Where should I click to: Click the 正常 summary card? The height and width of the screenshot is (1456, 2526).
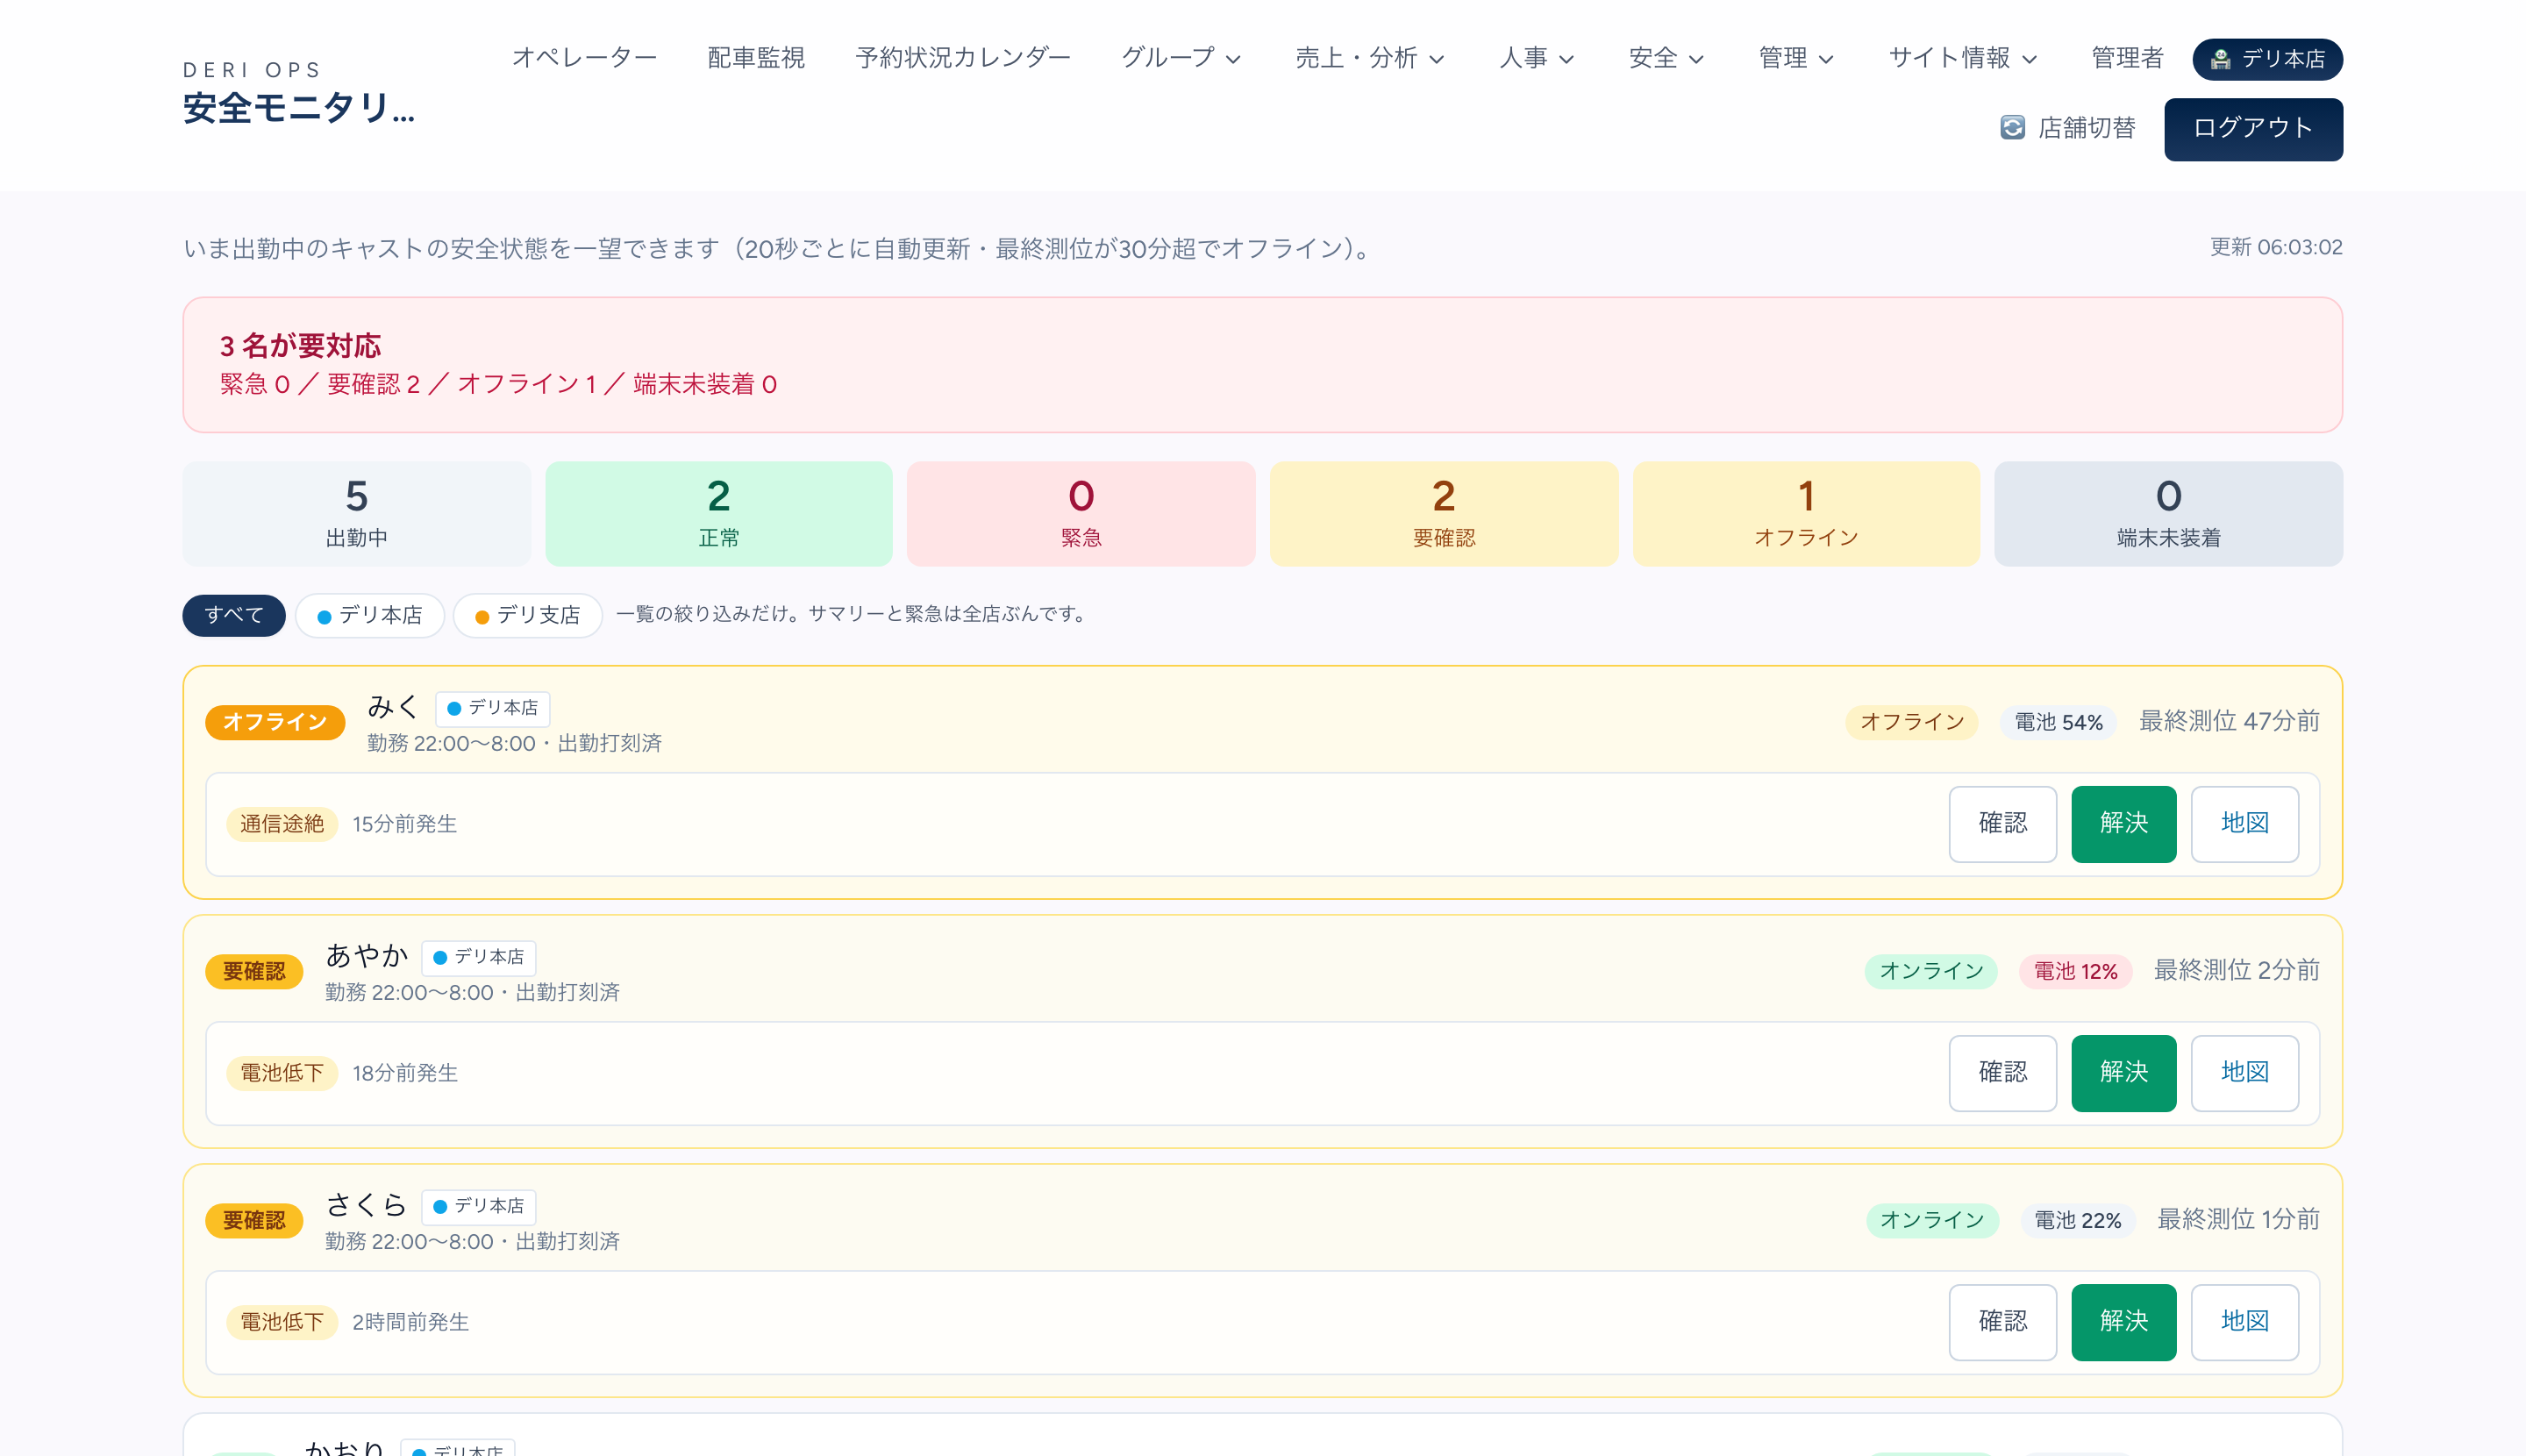(x=719, y=514)
